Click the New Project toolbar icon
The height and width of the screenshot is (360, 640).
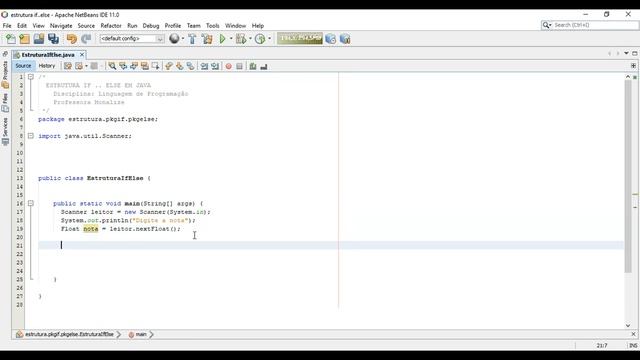click(x=24, y=39)
